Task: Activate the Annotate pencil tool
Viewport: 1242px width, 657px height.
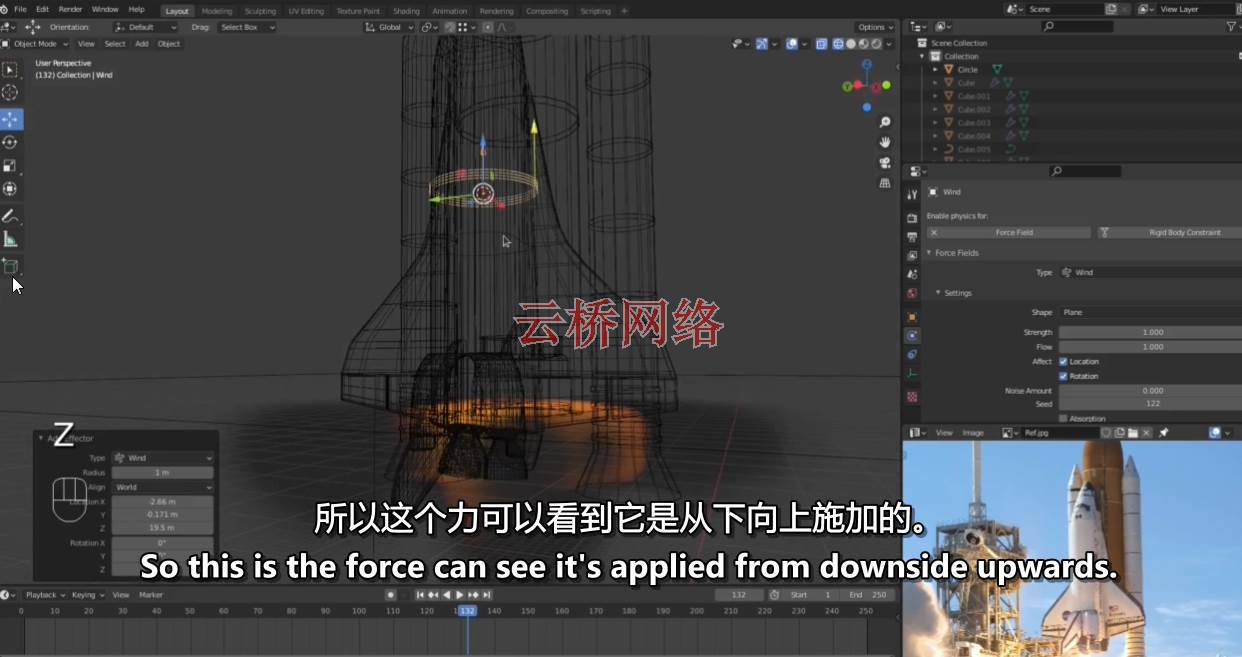Action: pos(10,216)
